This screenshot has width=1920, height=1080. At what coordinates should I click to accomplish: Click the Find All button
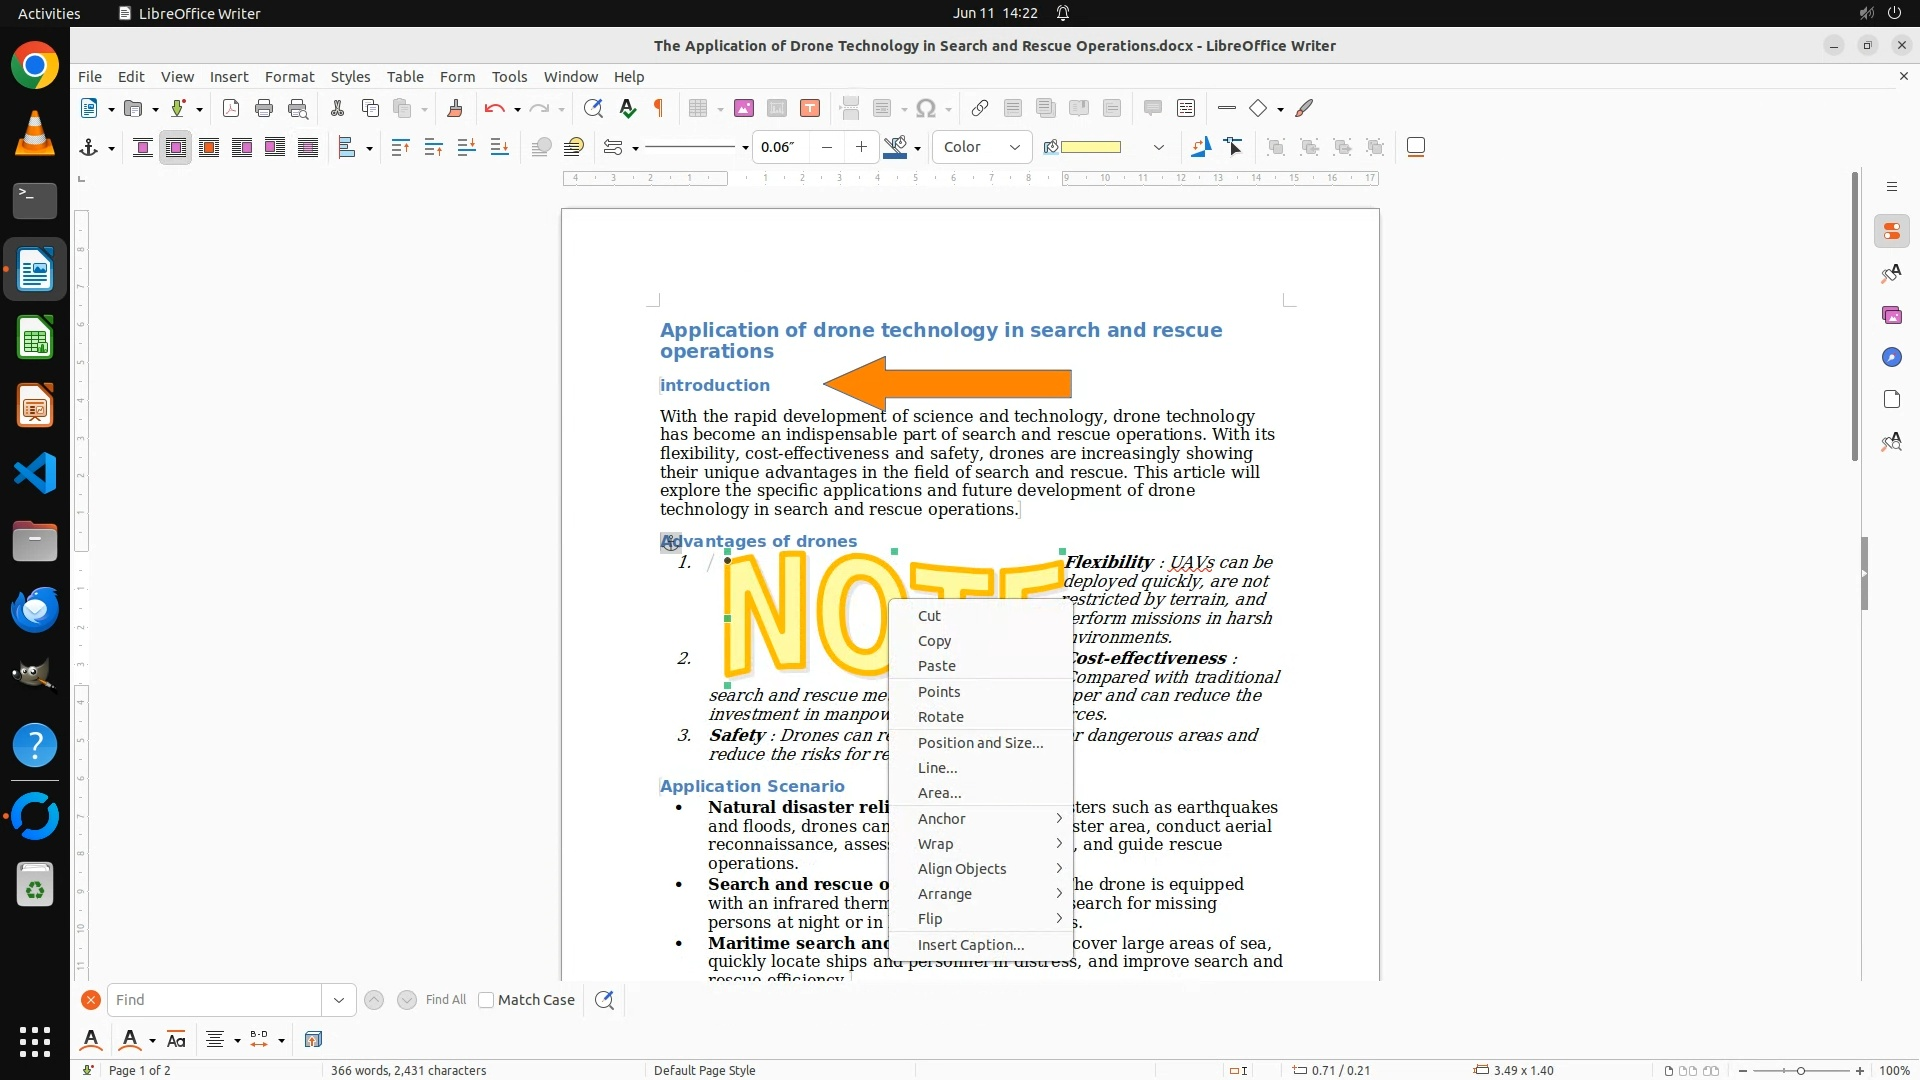tap(445, 1000)
